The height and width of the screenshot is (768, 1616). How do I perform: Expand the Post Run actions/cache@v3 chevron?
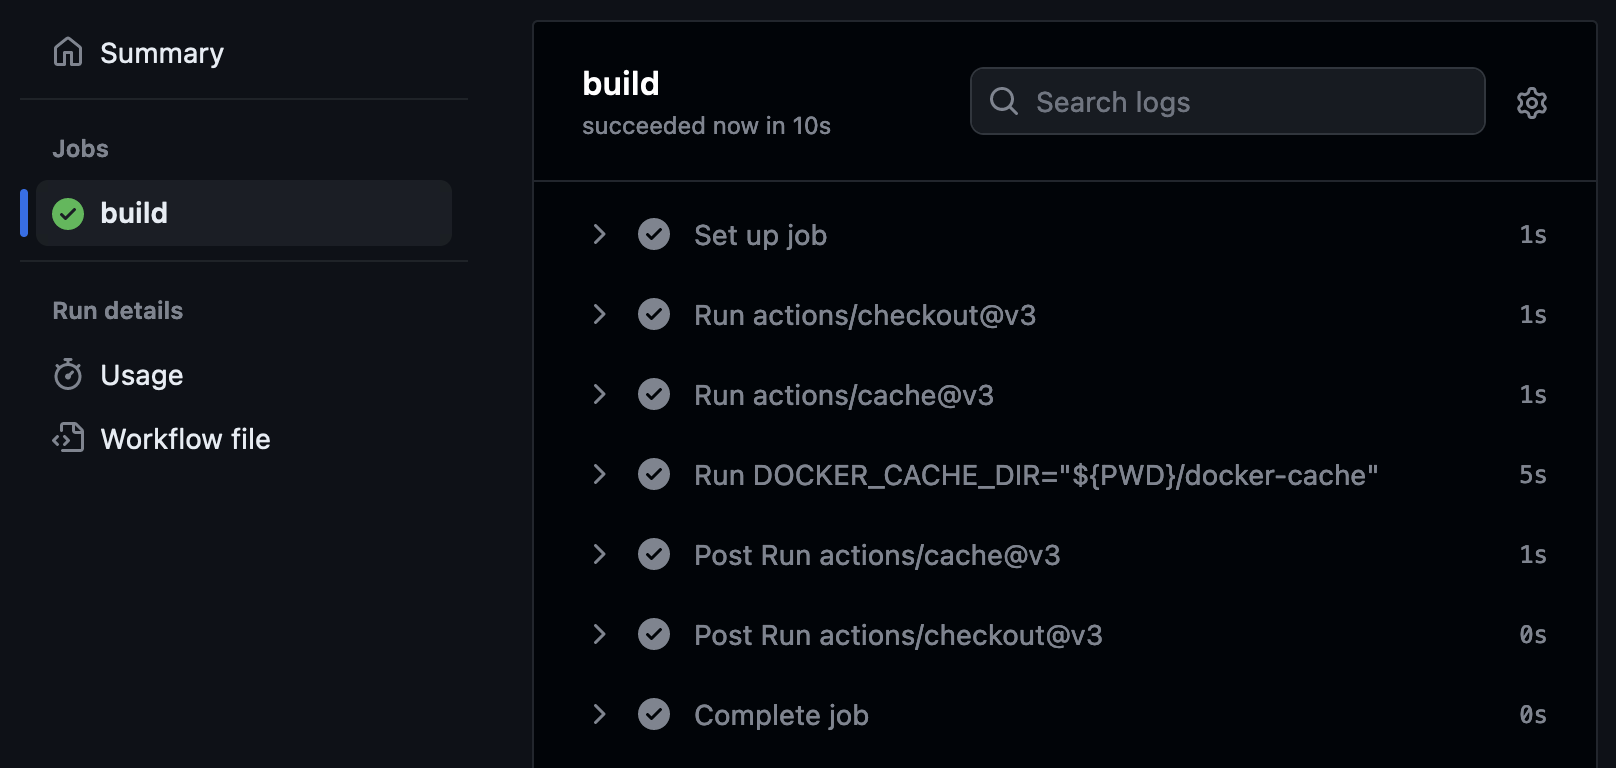point(599,554)
